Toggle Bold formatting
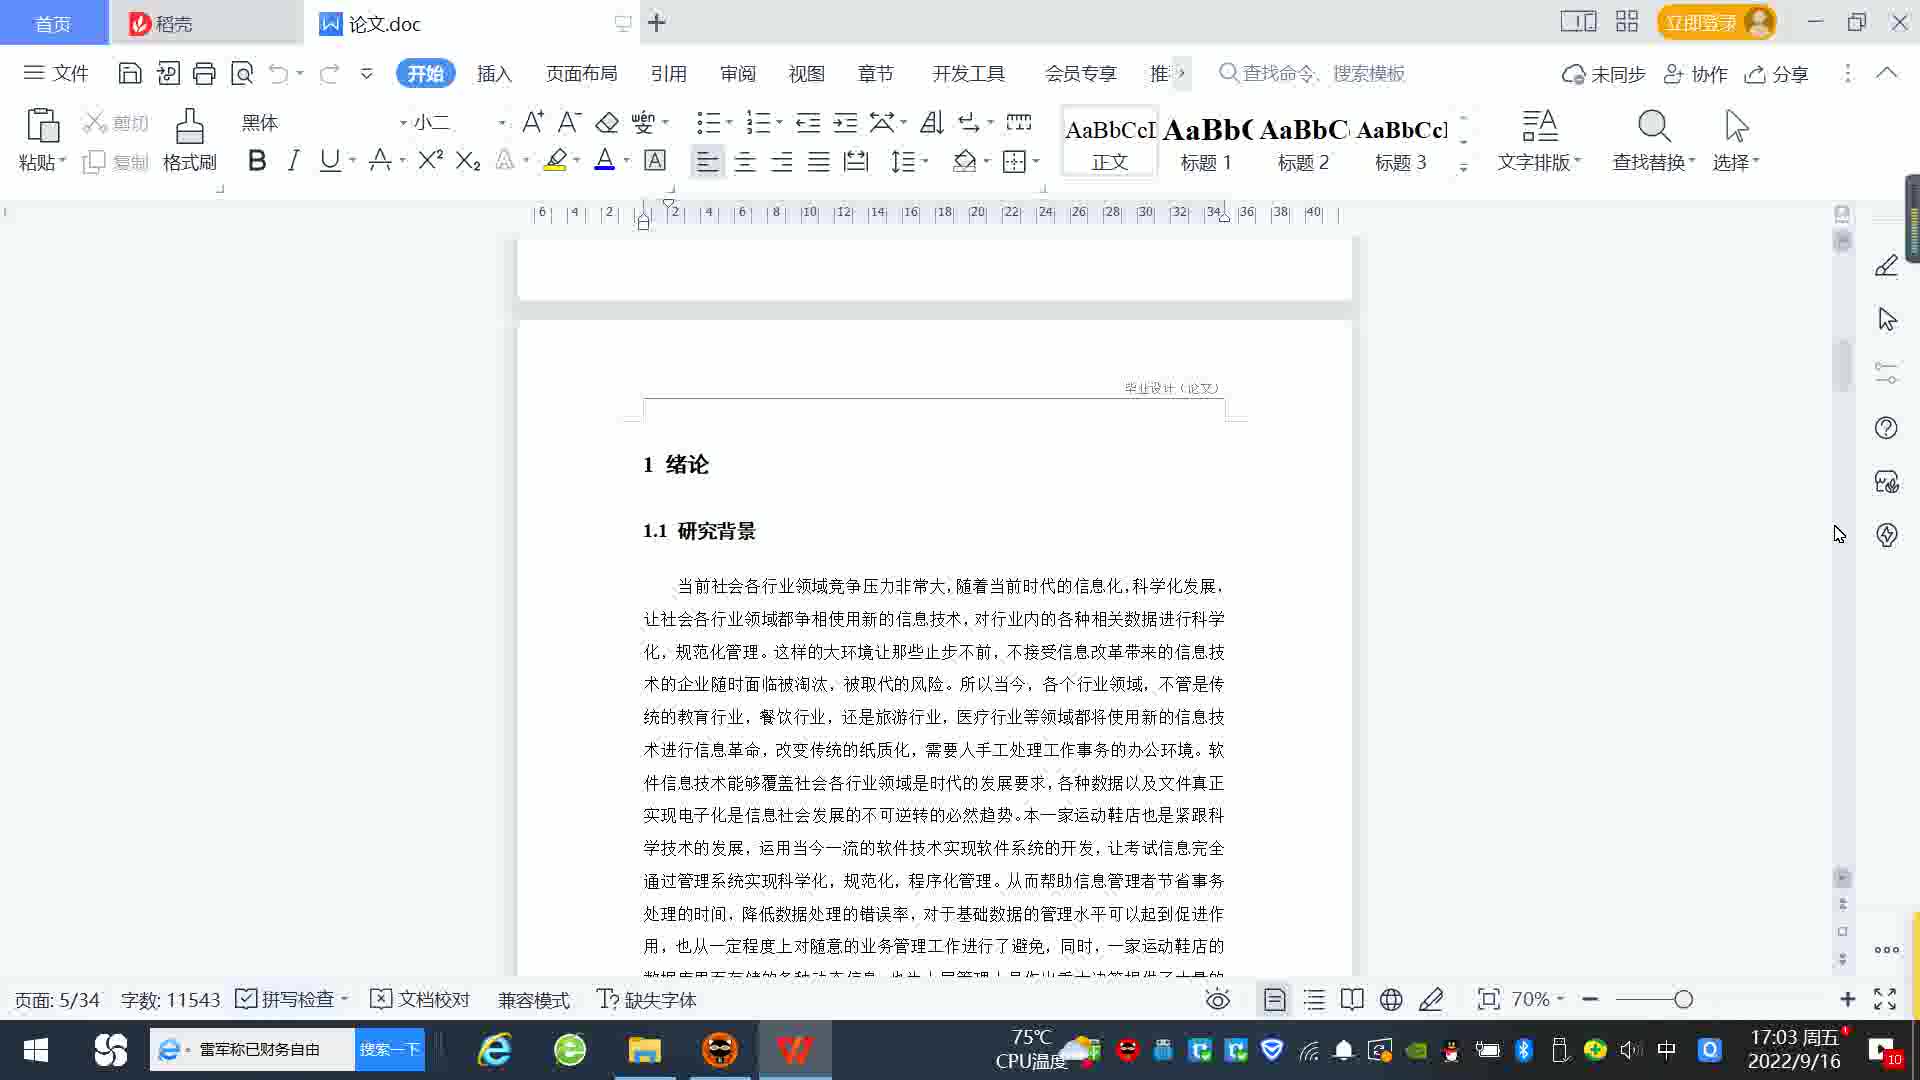Screen dimensions: 1920x1080 (257, 161)
